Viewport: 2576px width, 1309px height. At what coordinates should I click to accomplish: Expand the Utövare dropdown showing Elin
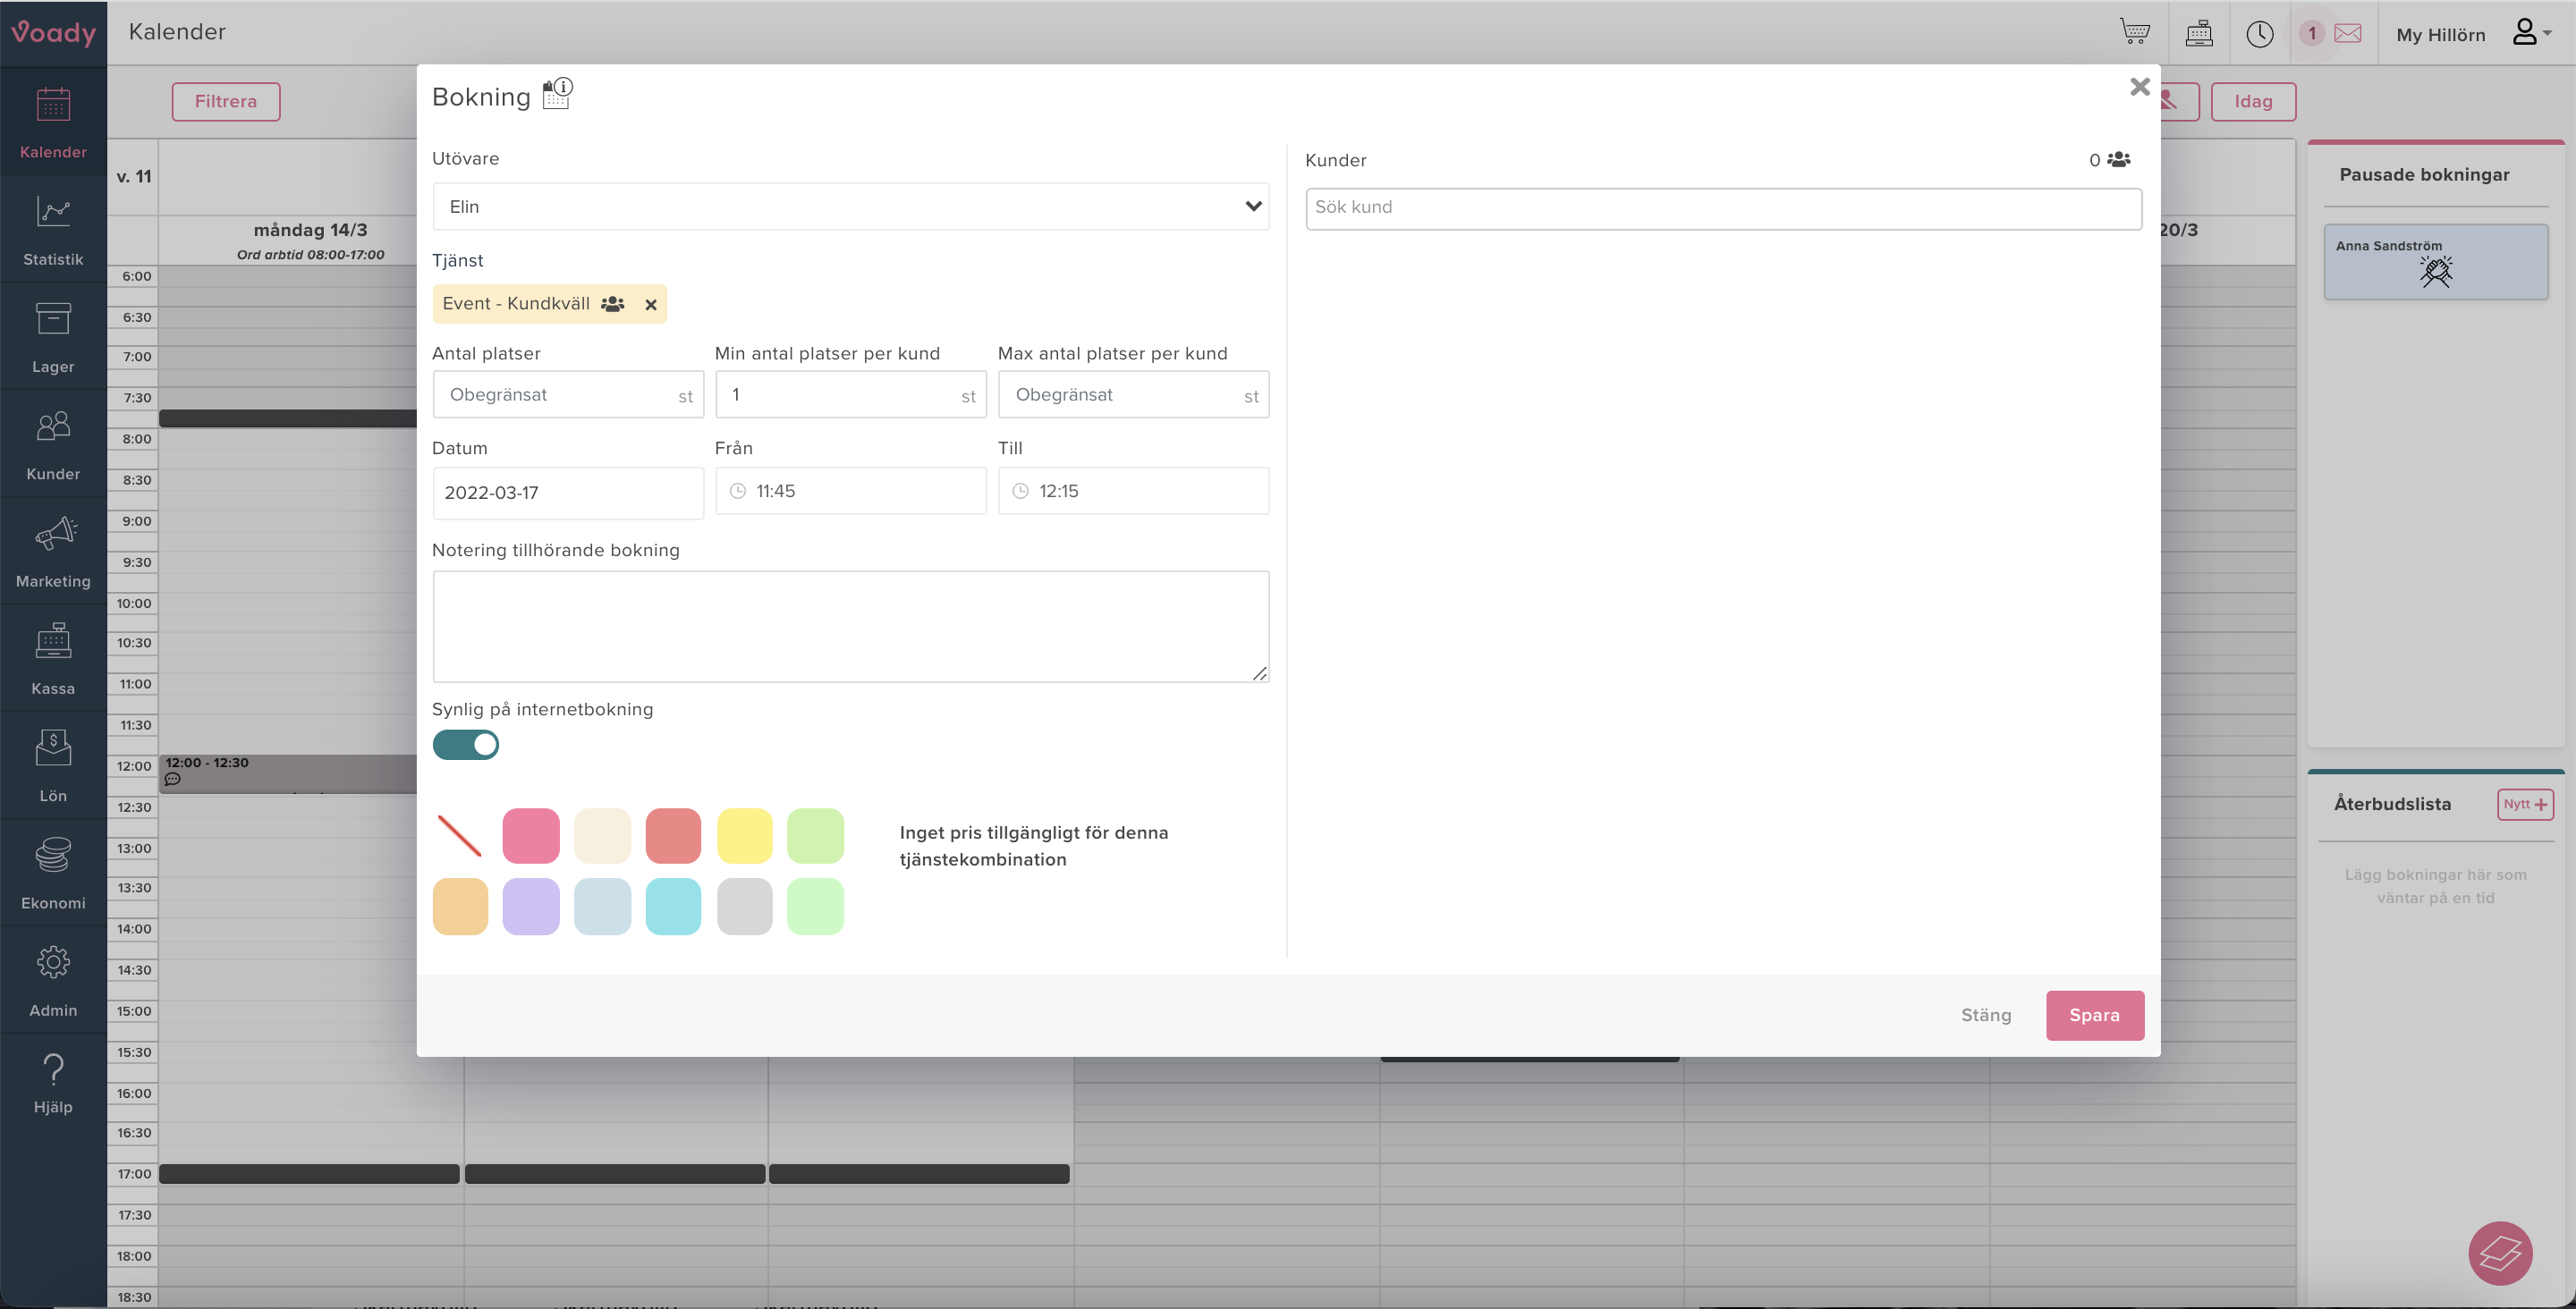pos(850,207)
